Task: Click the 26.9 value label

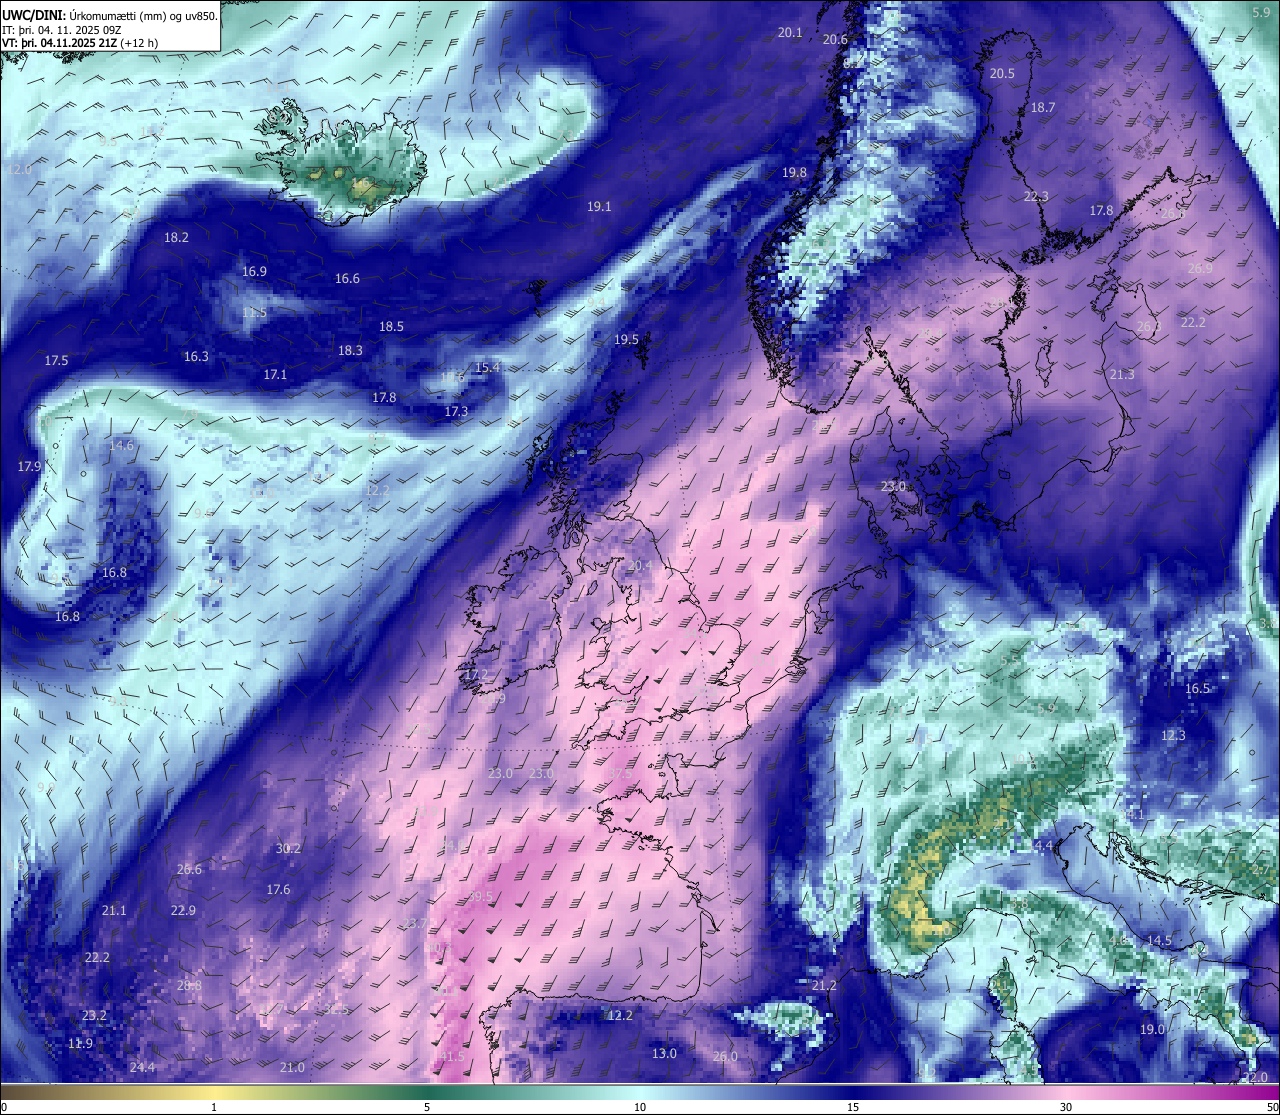Action: point(1200,269)
